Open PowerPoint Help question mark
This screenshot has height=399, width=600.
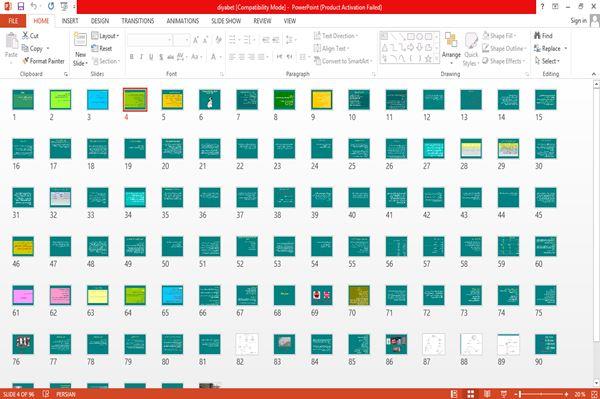(x=542, y=7)
